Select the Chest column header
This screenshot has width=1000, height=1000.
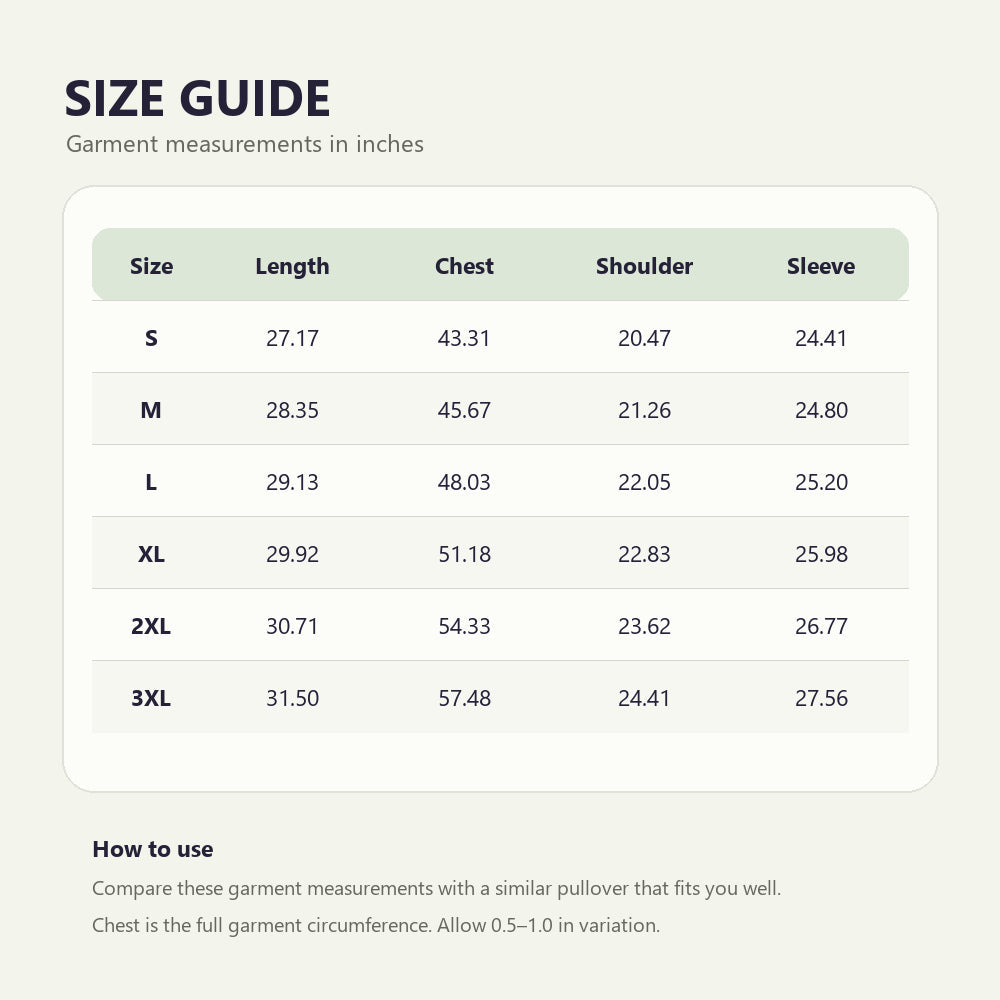(464, 266)
